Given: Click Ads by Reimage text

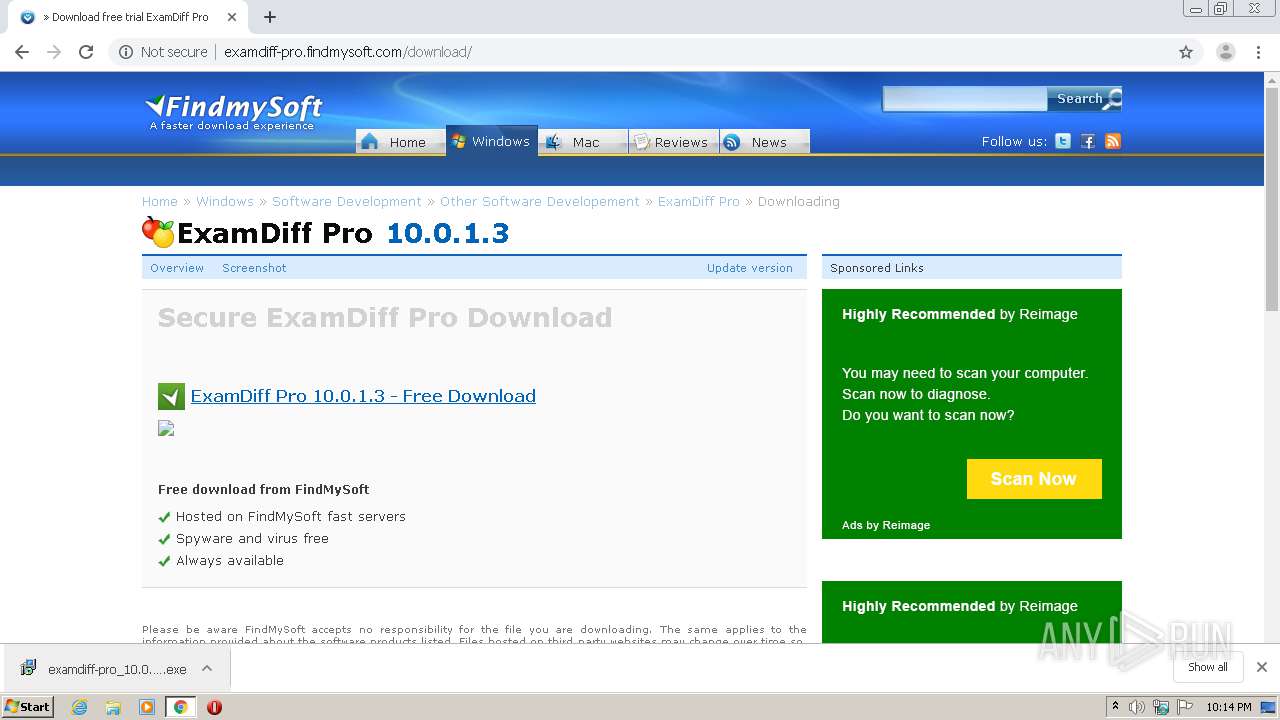Looking at the screenshot, I should pyautogui.click(x=886, y=525).
